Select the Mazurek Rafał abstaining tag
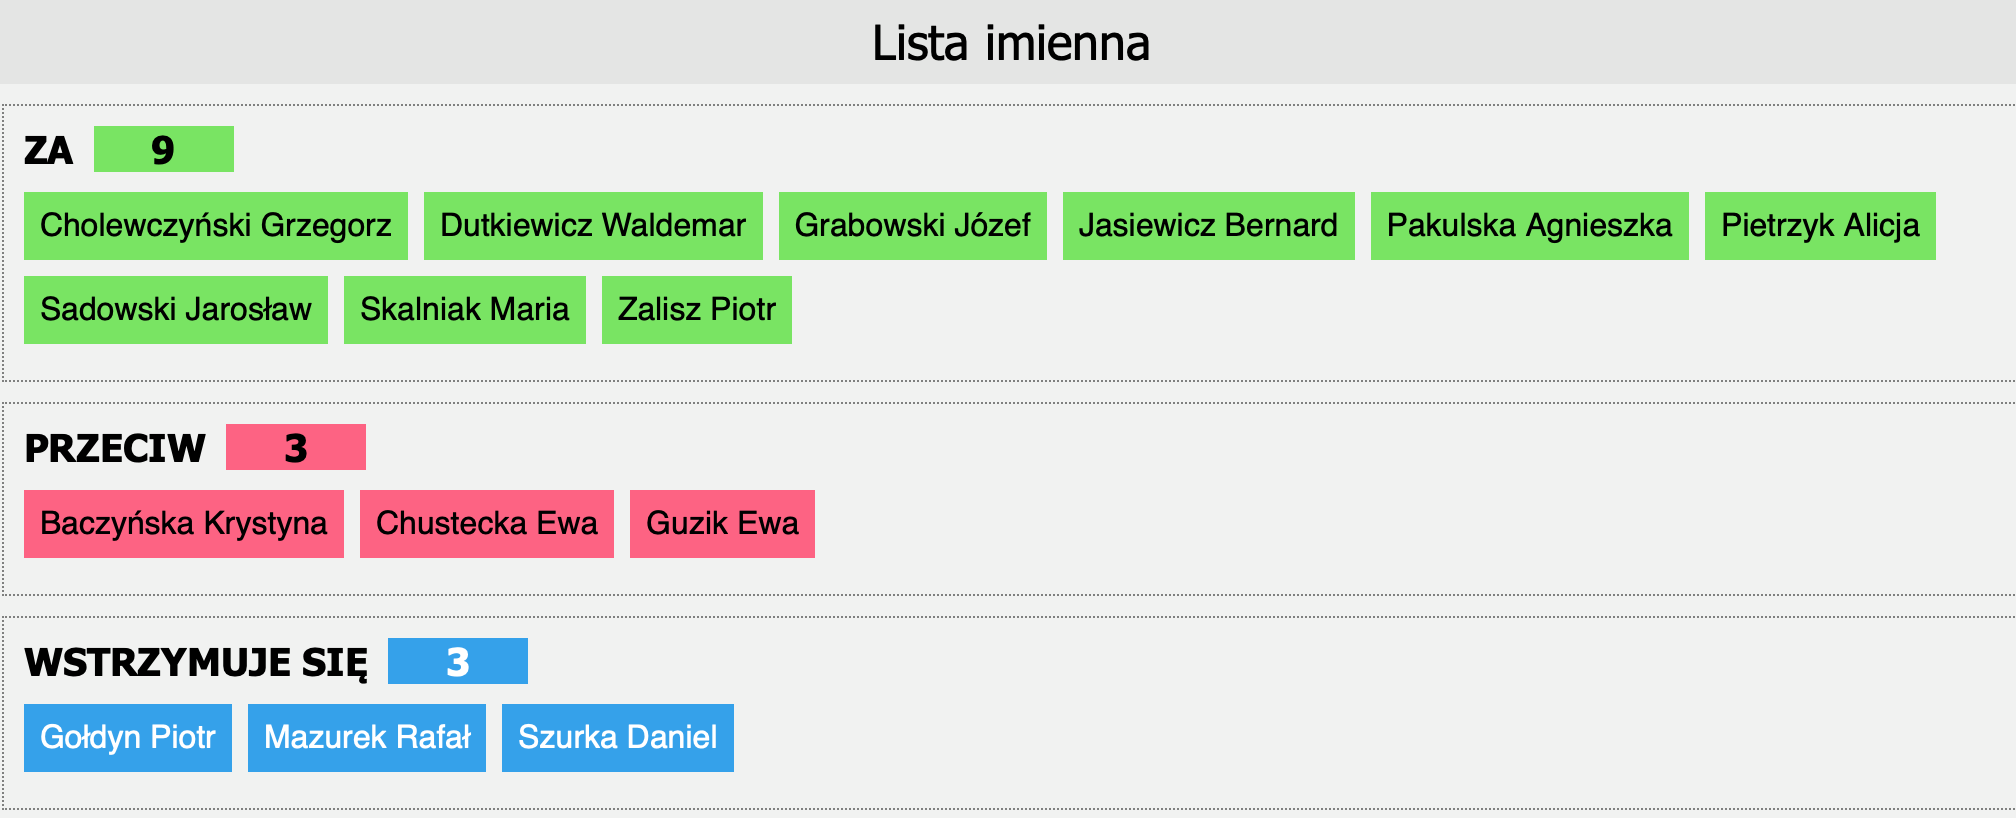Viewport: 2016px width, 818px height. pyautogui.click(x=367, y=738)
